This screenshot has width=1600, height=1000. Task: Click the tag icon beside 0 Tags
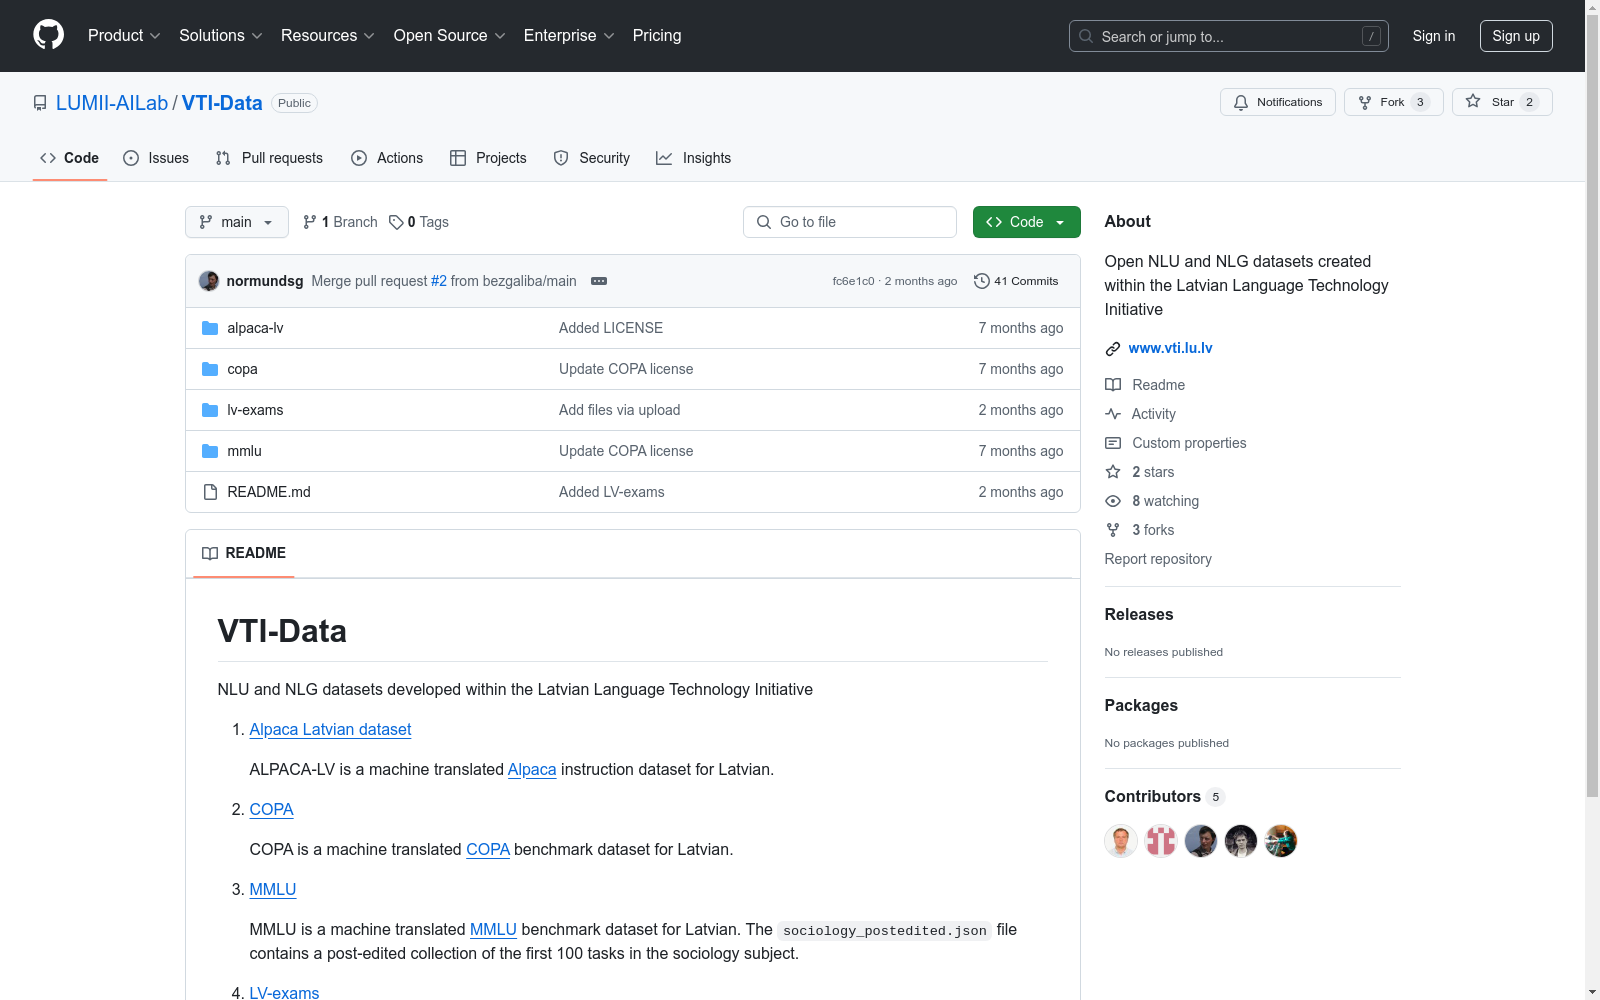pos(396,222)
